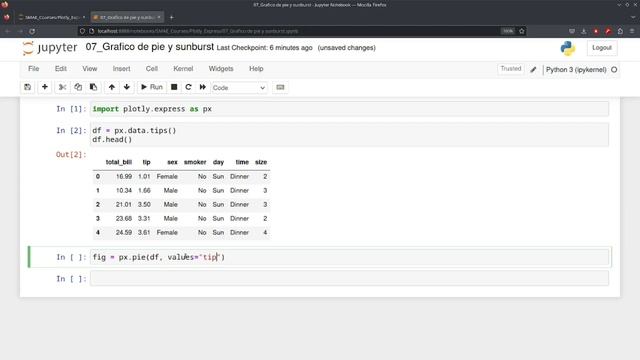Open the cell type Code dropdown
The image size is (640, 360).
pyautogui.click(x=239, y=88)
